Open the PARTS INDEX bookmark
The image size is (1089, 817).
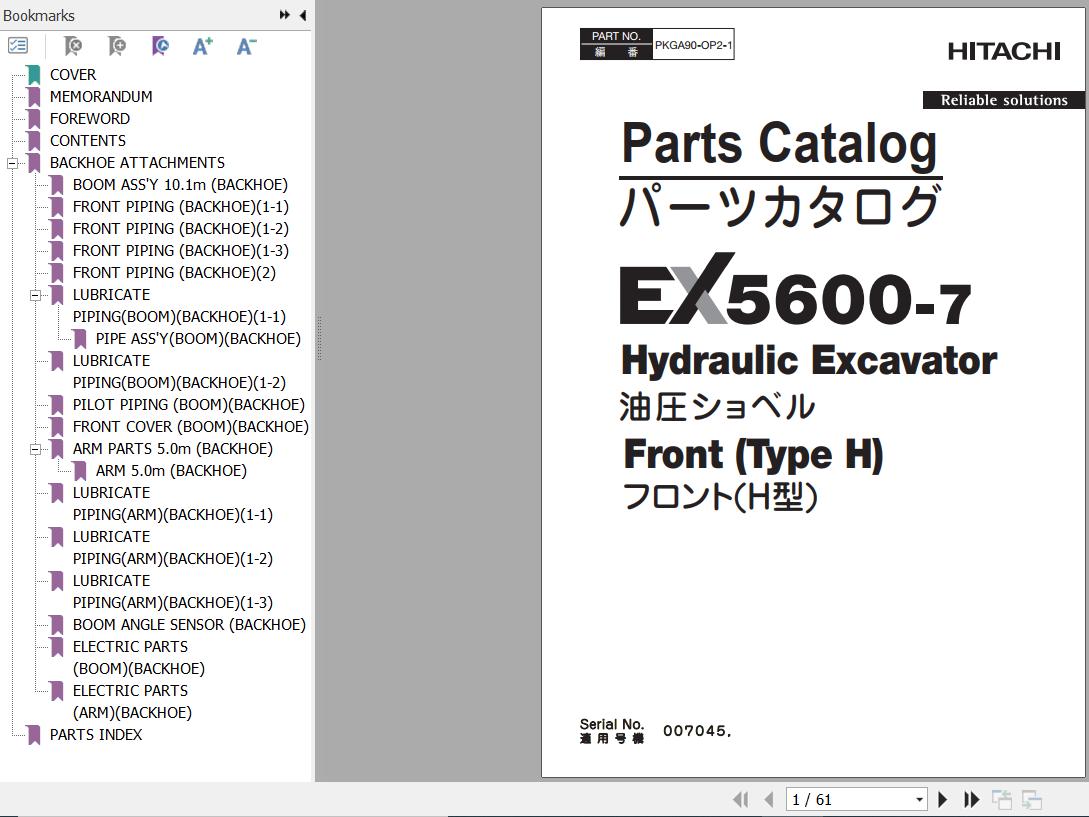coord(96,734)
